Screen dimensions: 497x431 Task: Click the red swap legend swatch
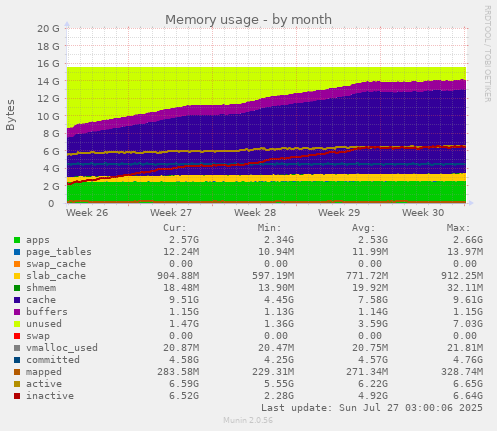click(17, 336)
